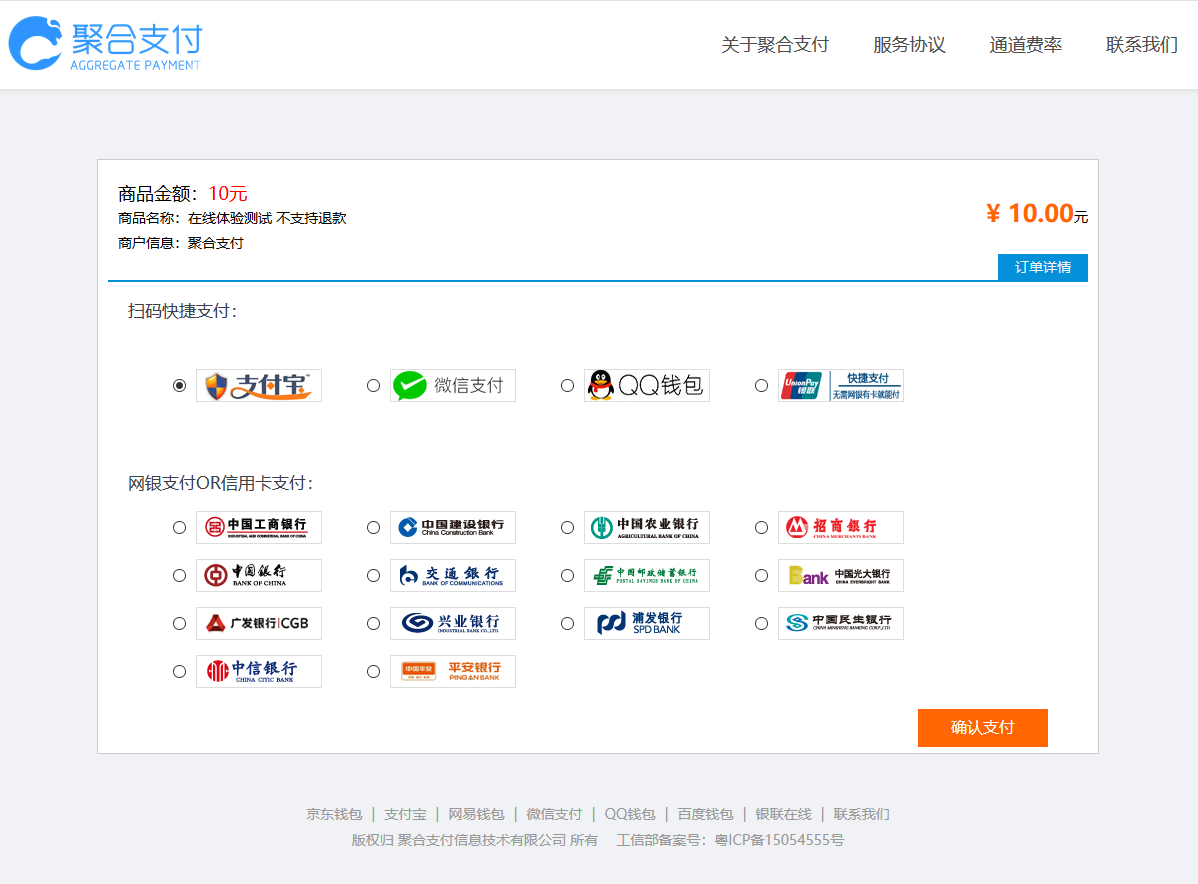Click the 网银支付OR信用卡支付 section heading
The height and width of the screenshot is (884, 1198).
220,483
